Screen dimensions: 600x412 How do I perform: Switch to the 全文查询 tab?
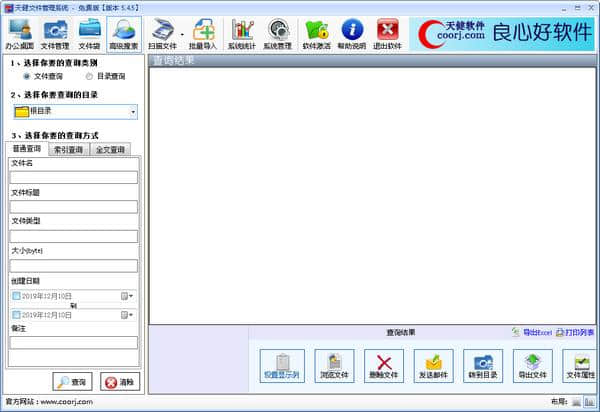pyautogui.click(x=110, y=150)
